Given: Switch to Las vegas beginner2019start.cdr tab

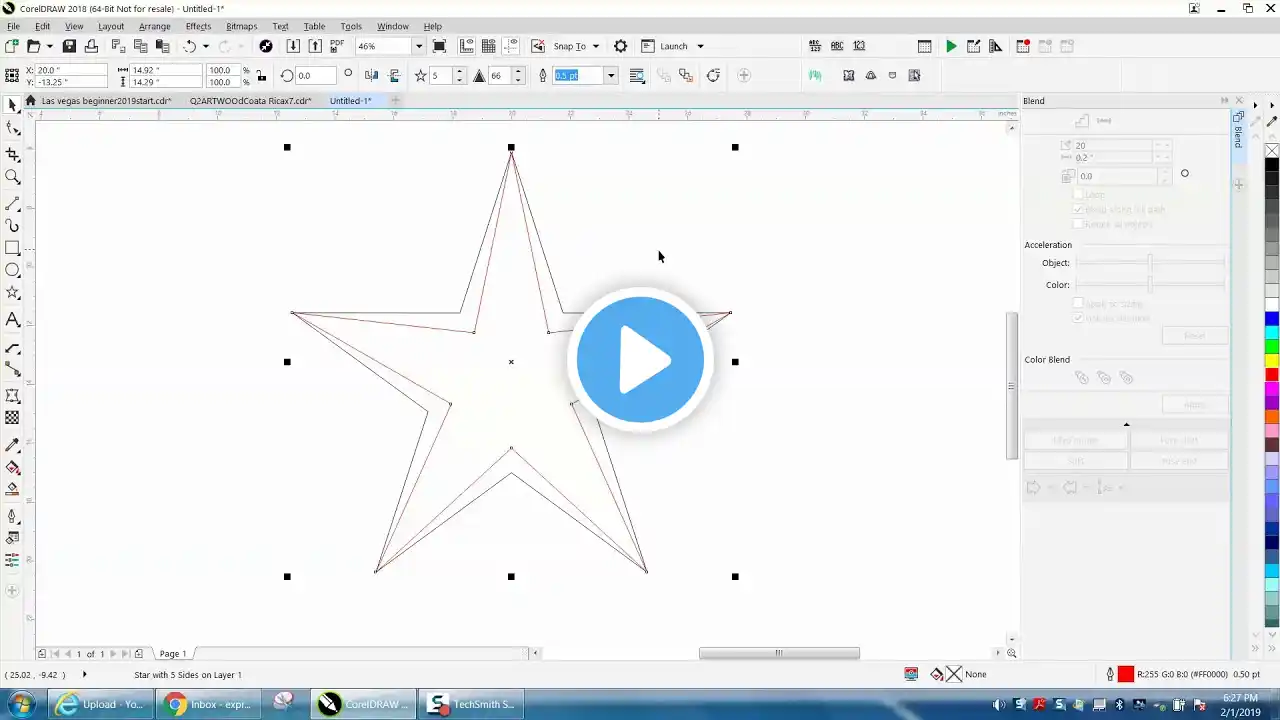Looking at the screenshot, I should pos(106,101).
